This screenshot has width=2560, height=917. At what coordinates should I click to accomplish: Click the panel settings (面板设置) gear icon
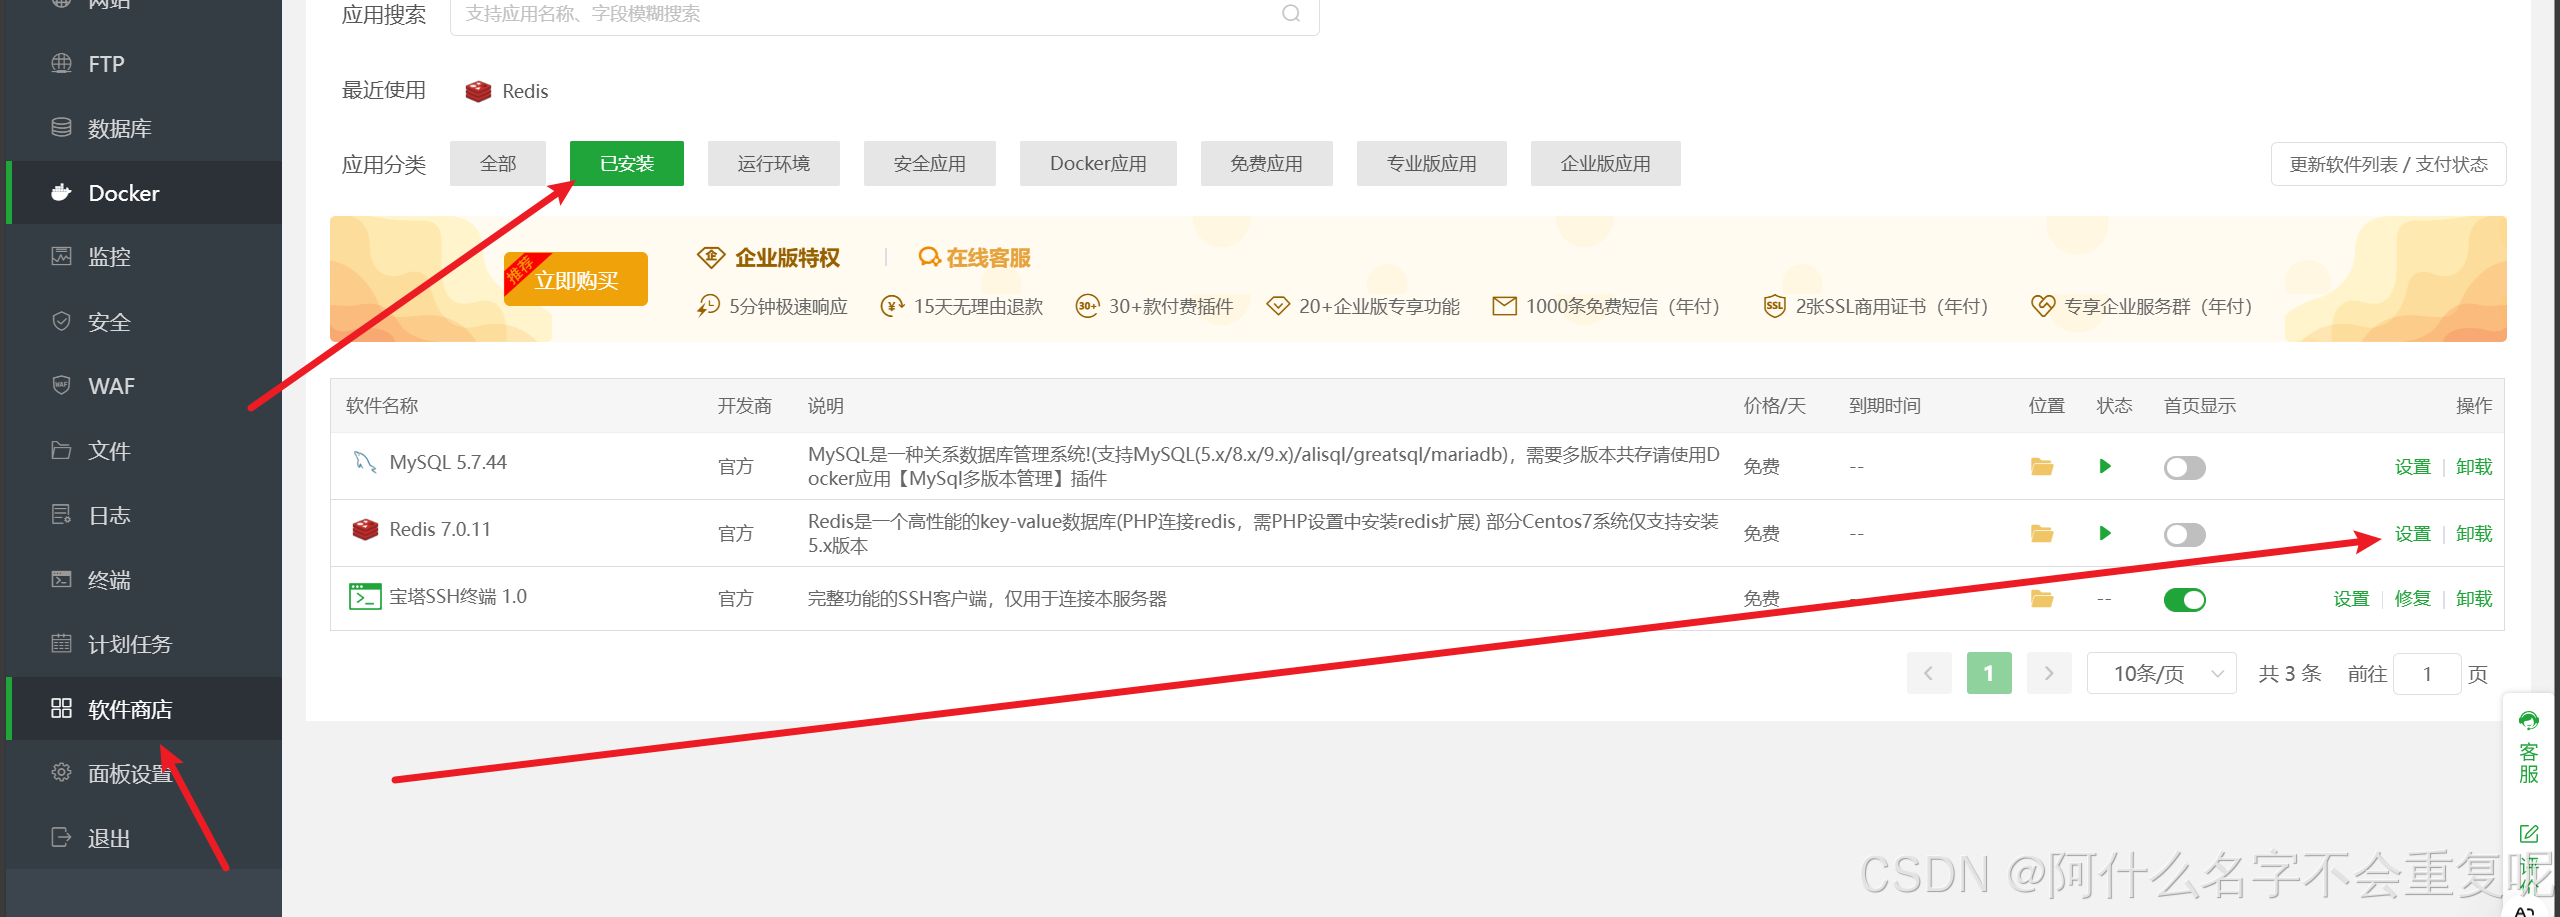61,772
